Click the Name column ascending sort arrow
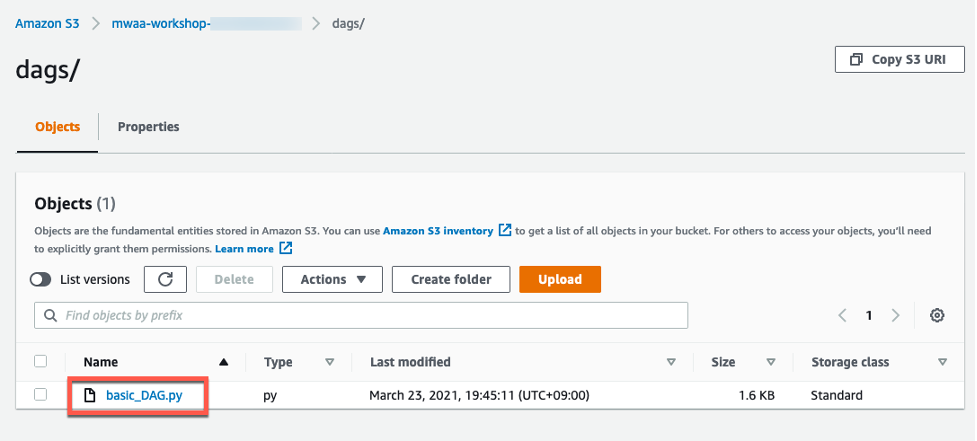The width and height of the screenshot is (977, 441). coord(224,362)
